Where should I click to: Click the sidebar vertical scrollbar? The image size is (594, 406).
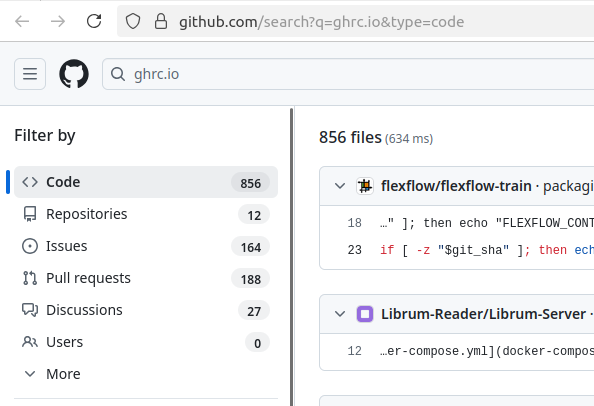pyautogui.click(x=291, y=257)
